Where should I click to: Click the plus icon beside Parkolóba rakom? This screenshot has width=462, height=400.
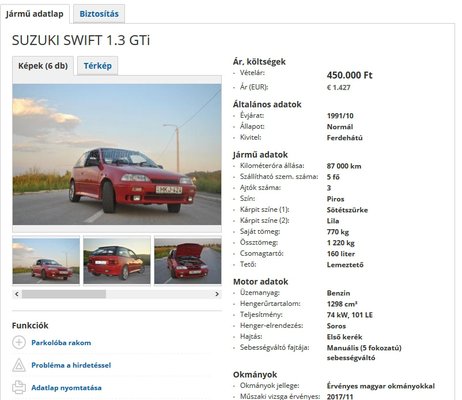[x=19, y=342]
